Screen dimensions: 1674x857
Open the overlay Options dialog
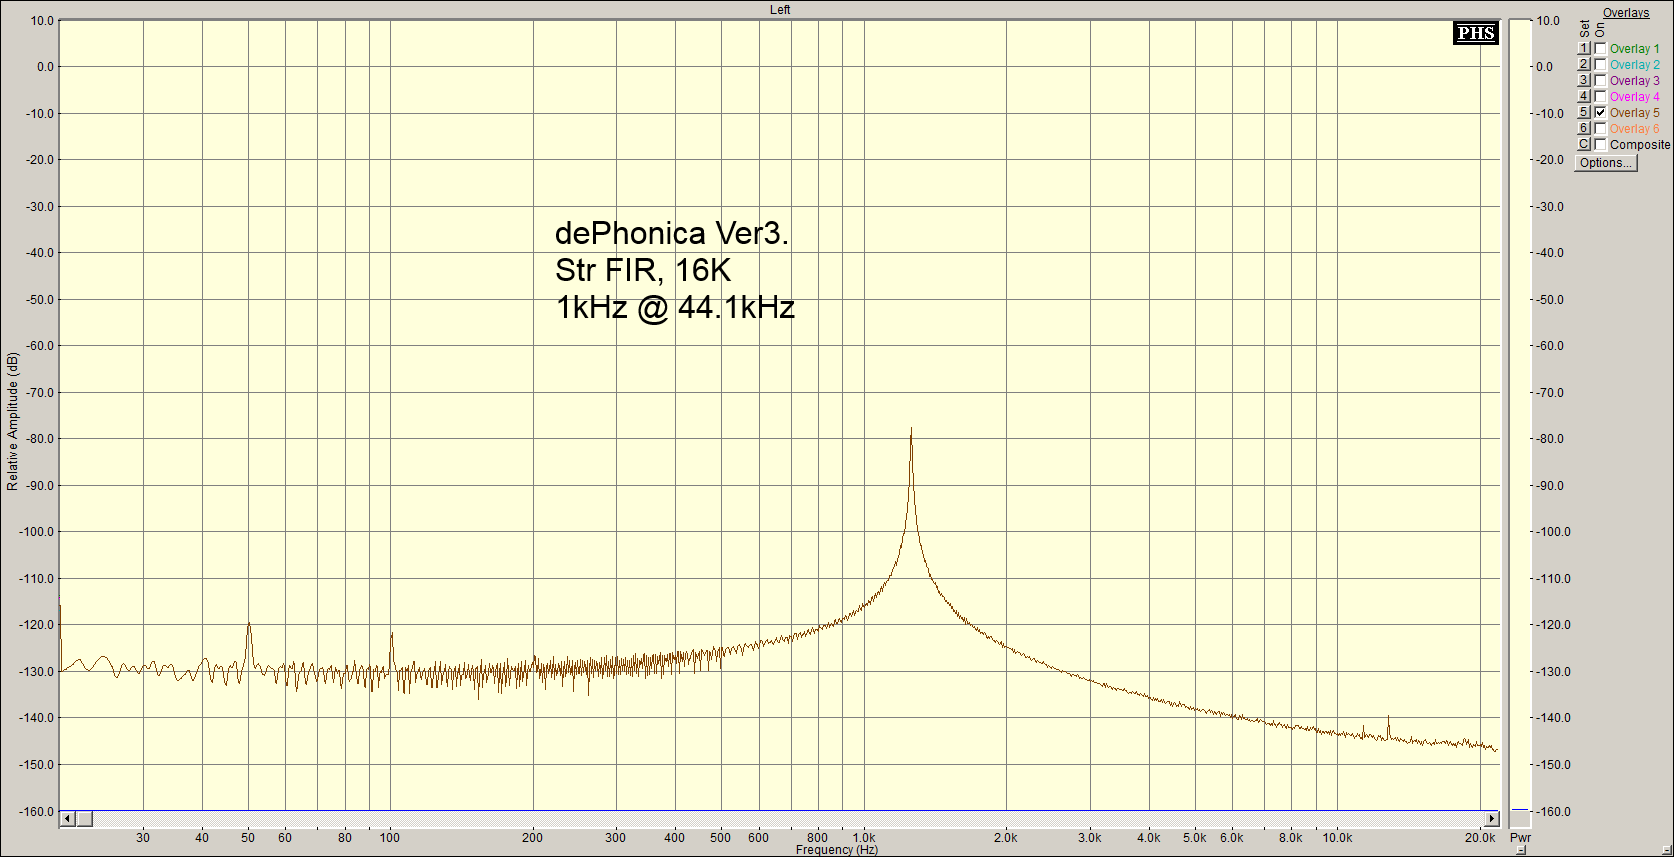point(1605,163)
